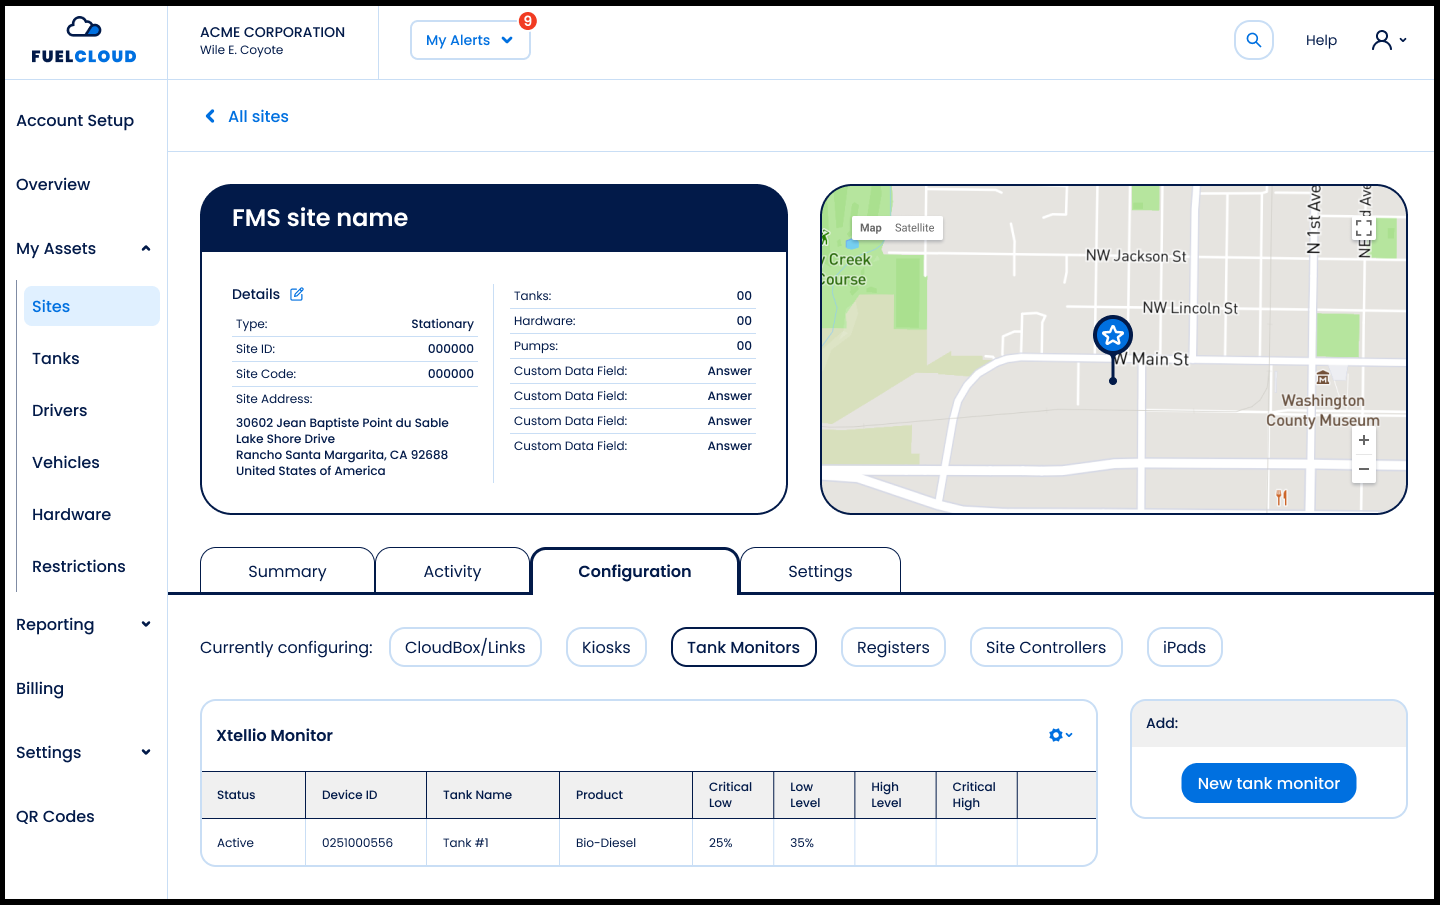Click the edit Details pencil icon
Image resolution: width=1440 pixels, height=905 pixels.
click(297, 294)
